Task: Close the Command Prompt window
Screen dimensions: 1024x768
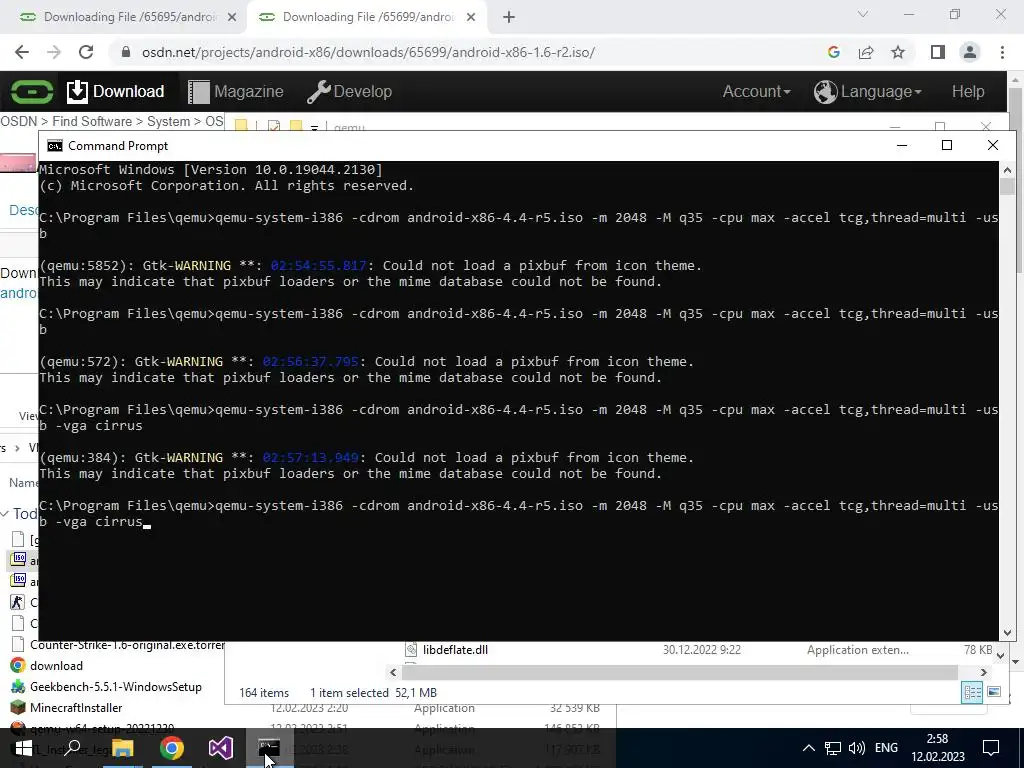Action: point(992,145)
